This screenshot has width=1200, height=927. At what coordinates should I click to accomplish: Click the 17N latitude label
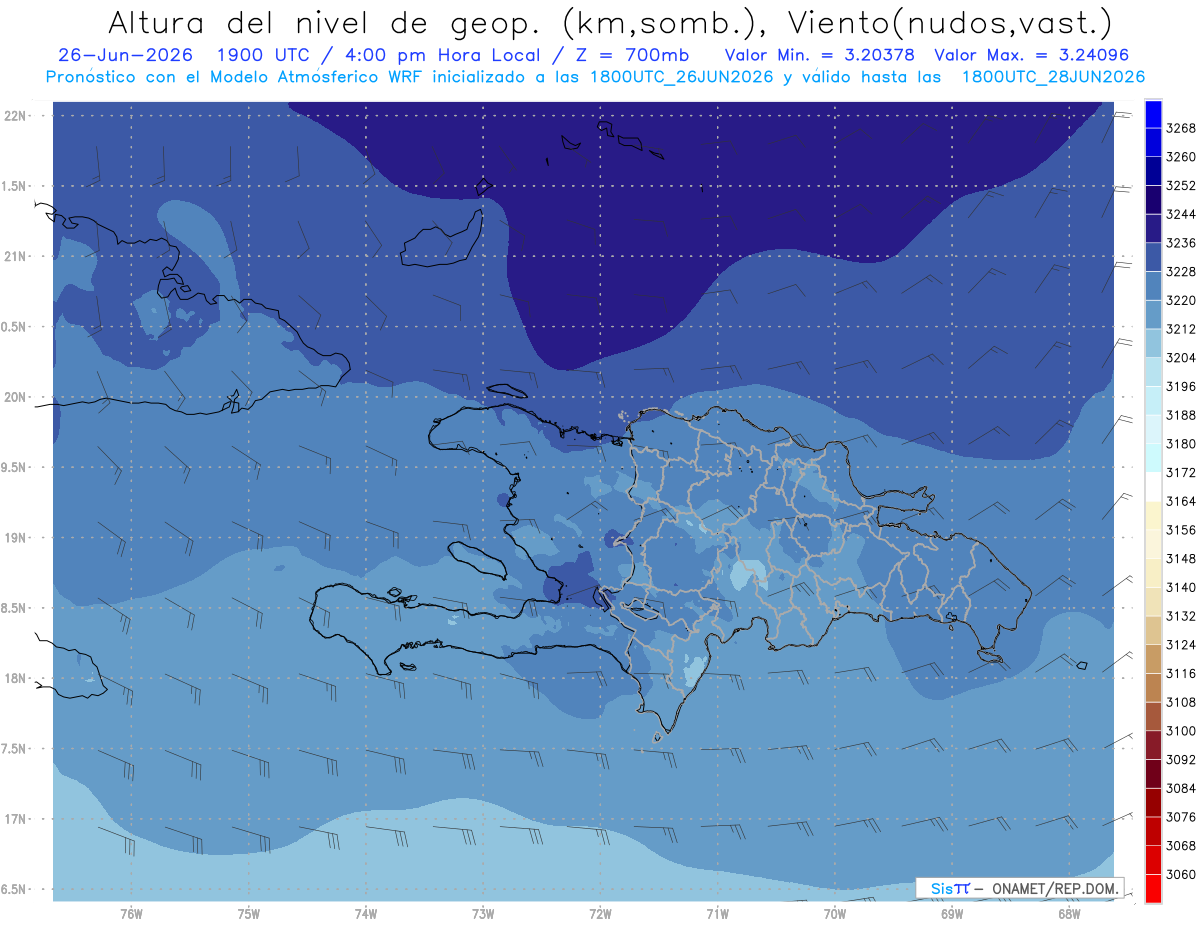(16, 820)
